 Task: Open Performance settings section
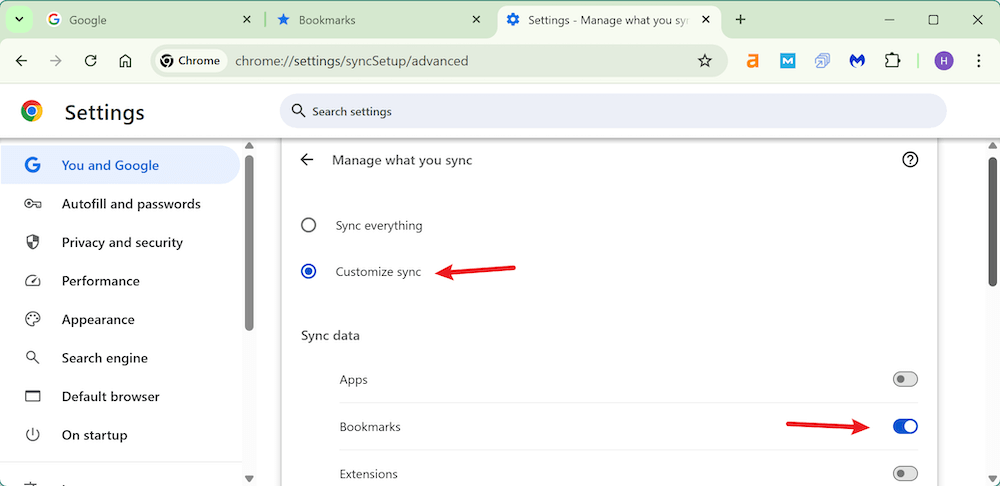click(x=121, y=281)
